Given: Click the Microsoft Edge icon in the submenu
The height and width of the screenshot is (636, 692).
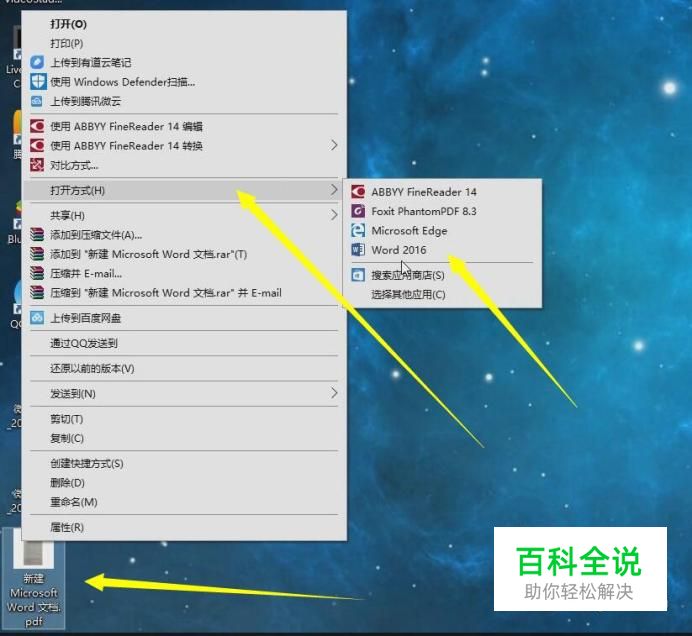Looking at the screenshot, I should pyautogui.click(x=358, y=230).
